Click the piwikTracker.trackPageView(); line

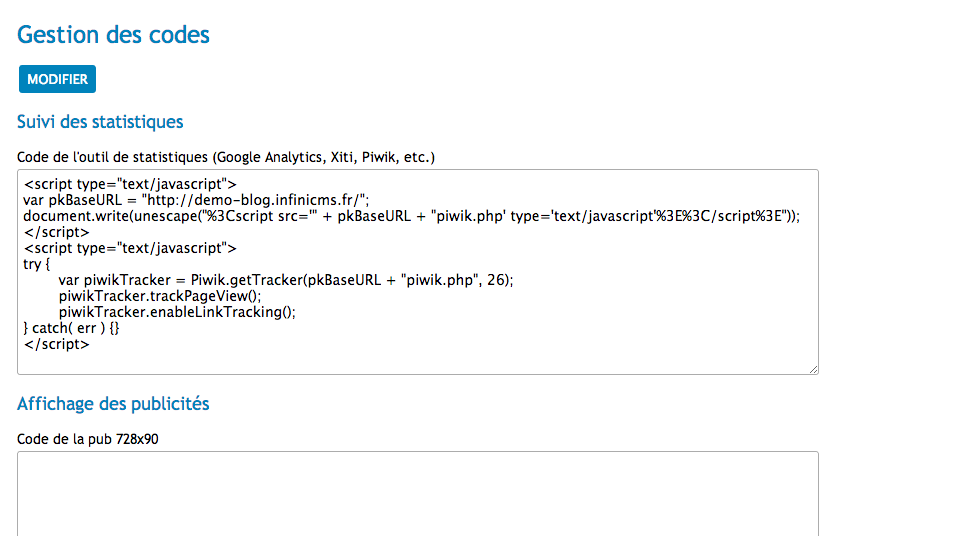[160, 296]
